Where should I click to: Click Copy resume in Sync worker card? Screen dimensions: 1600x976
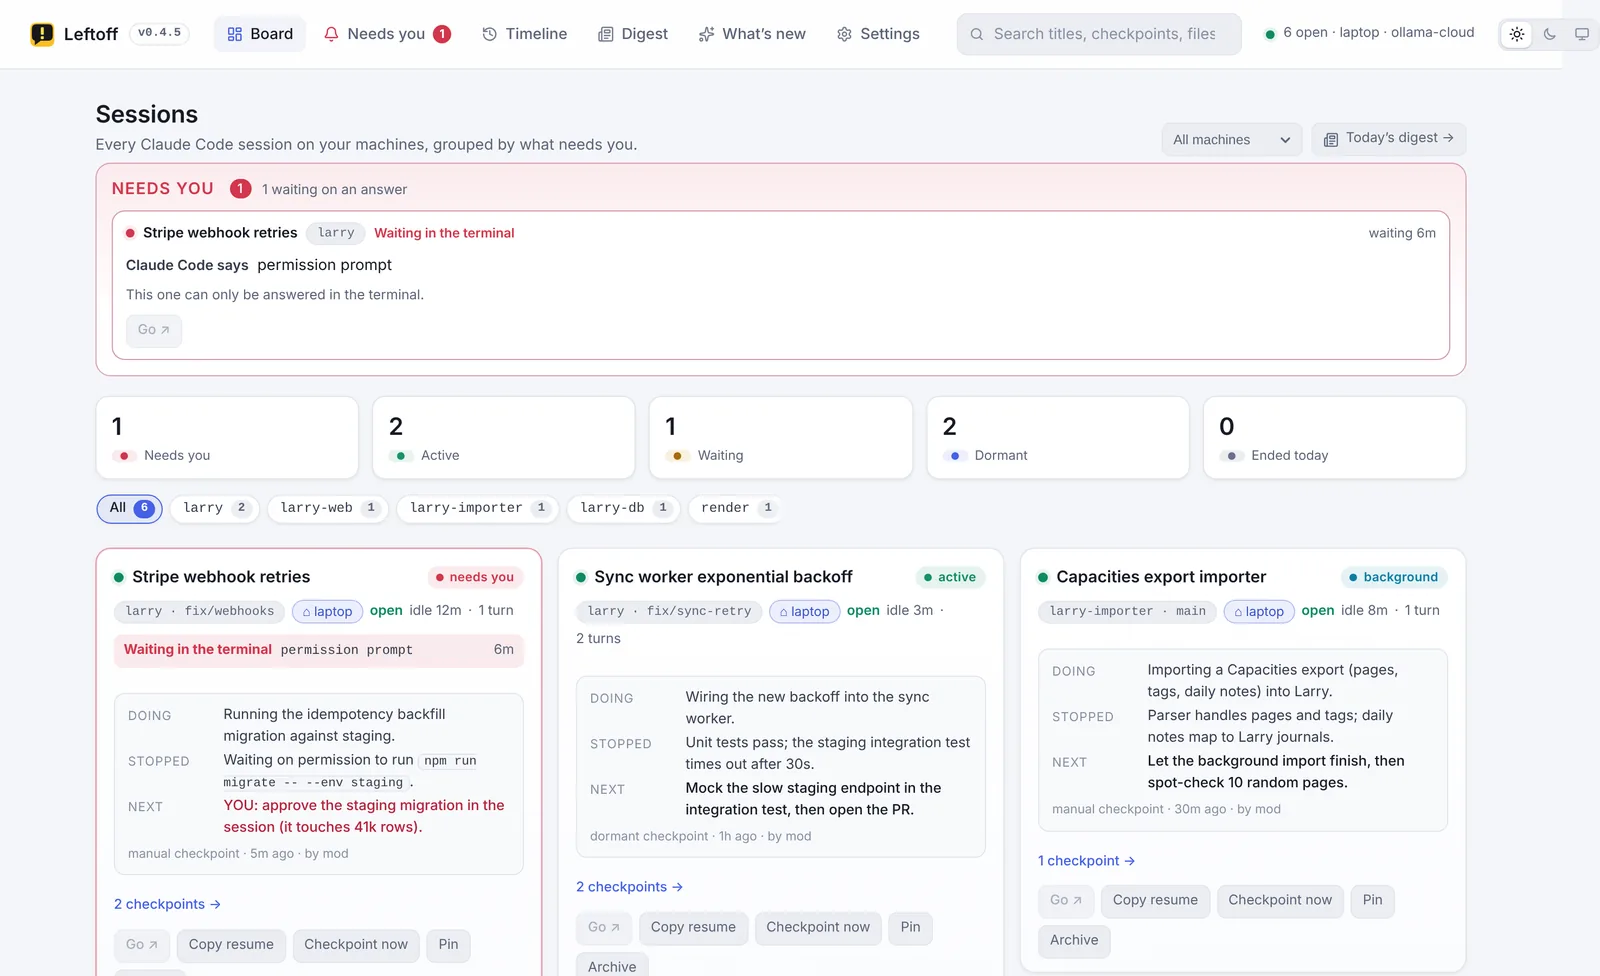693,928
